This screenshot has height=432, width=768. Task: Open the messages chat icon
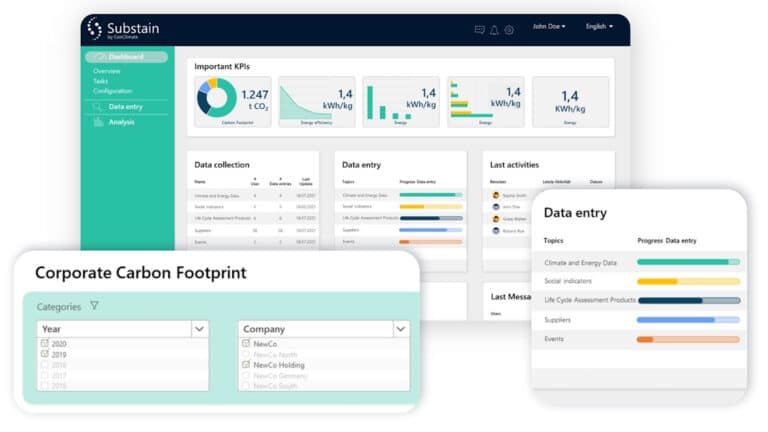[479, 29]
